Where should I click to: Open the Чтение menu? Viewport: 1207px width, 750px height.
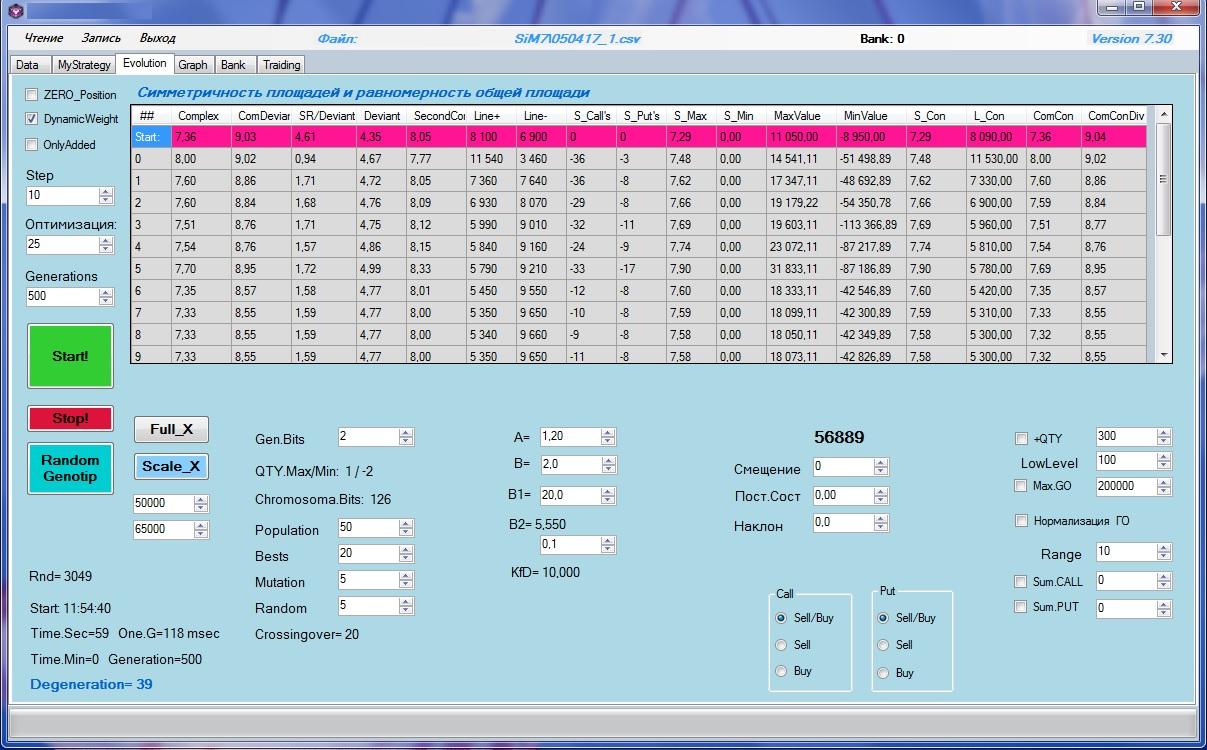[43, 38]
